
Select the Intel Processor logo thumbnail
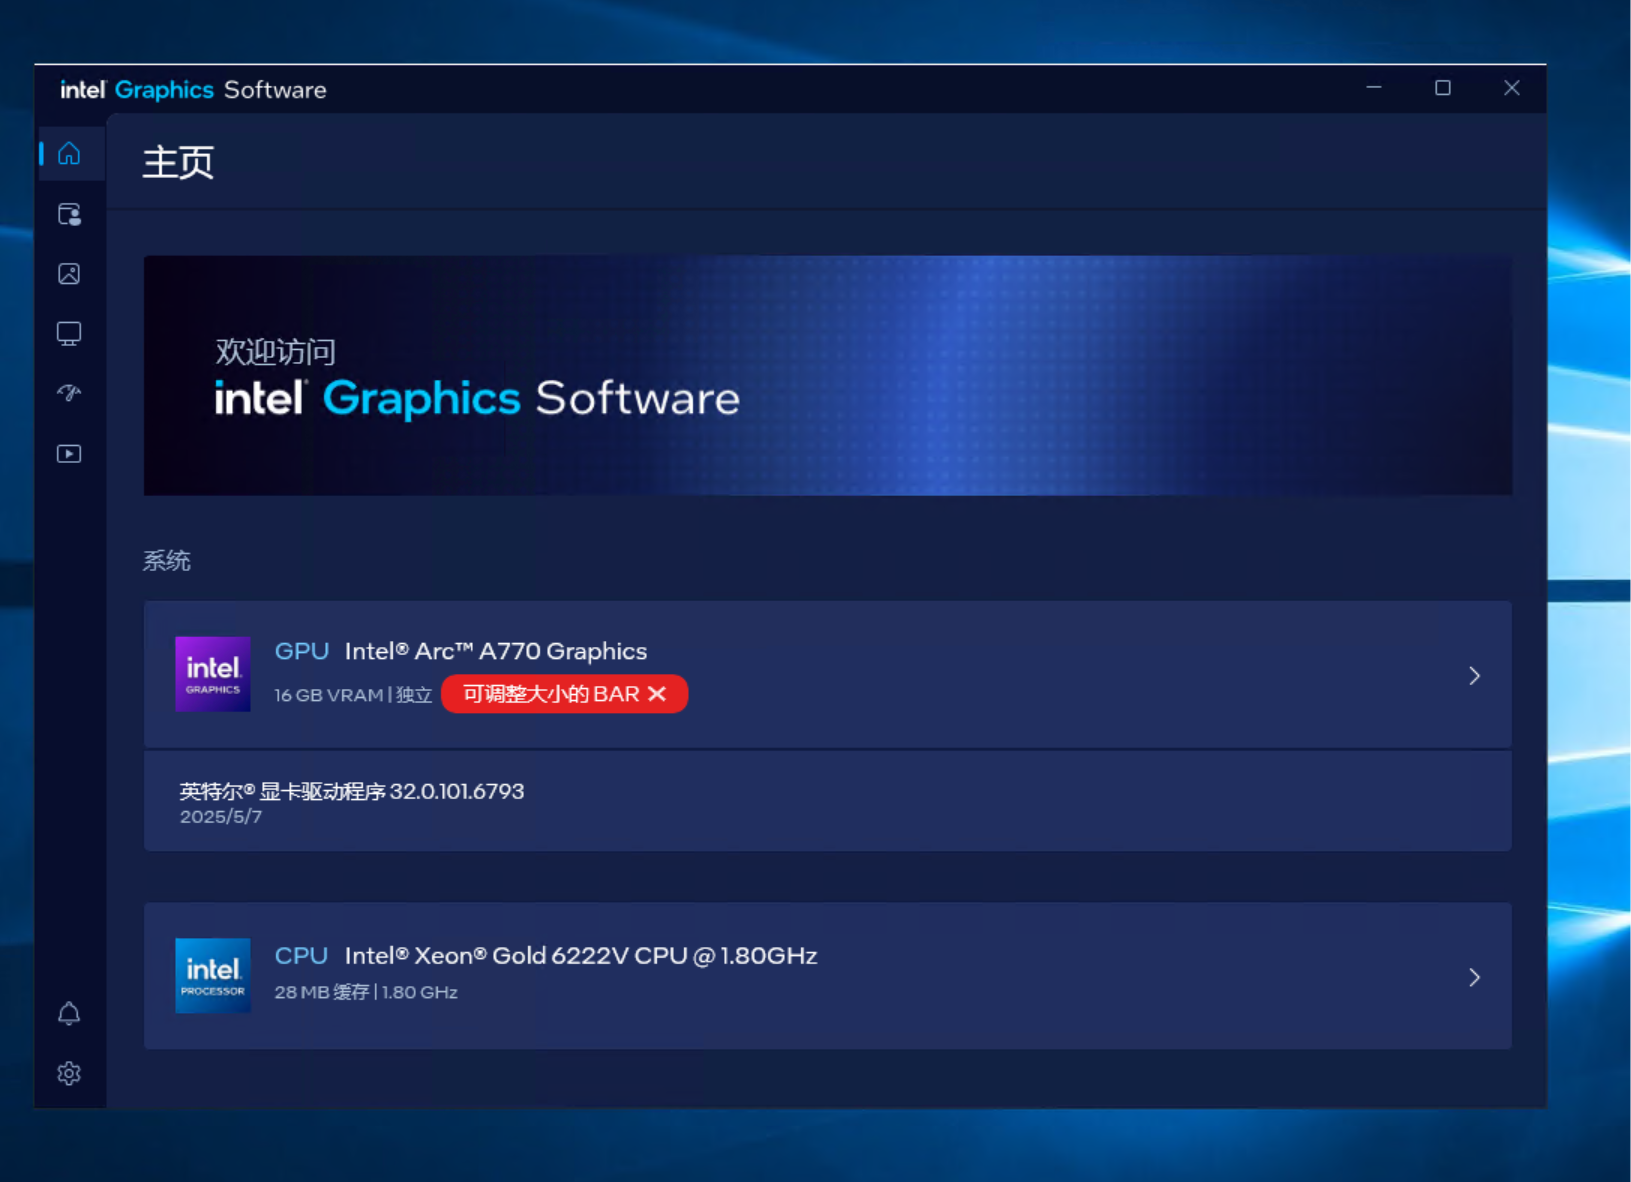tap(212, 976)
